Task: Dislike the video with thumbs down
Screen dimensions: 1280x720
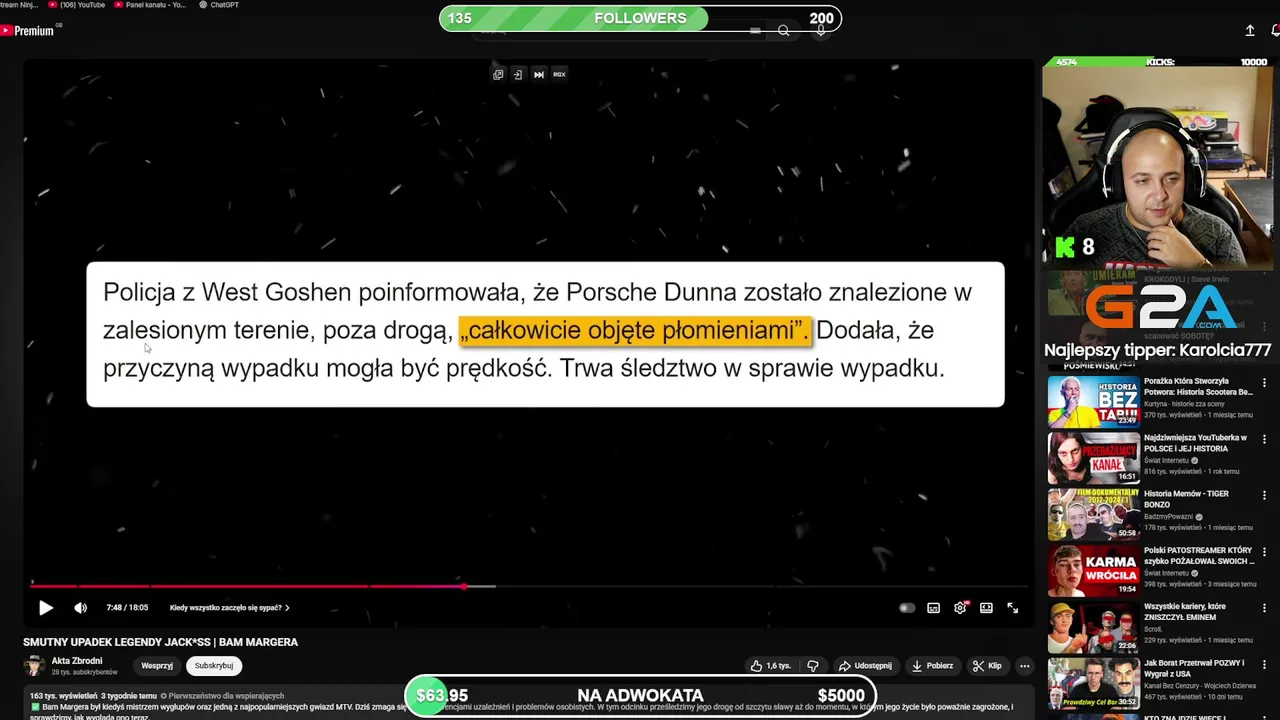Action: coord(813,666)
